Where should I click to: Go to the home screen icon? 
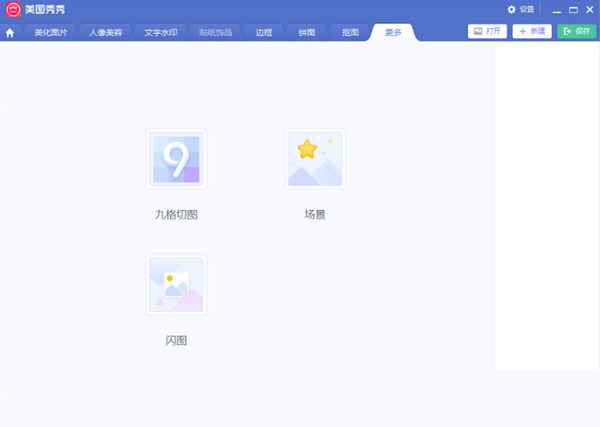11,32
